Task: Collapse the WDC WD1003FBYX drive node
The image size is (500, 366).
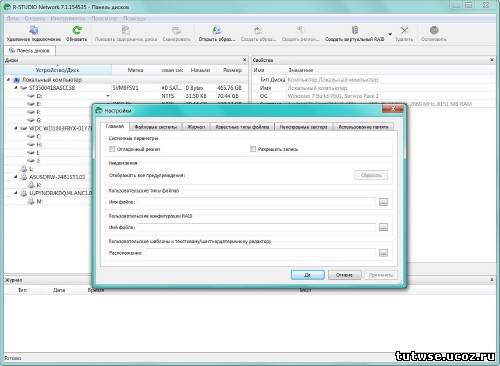Action: point(16,128)
